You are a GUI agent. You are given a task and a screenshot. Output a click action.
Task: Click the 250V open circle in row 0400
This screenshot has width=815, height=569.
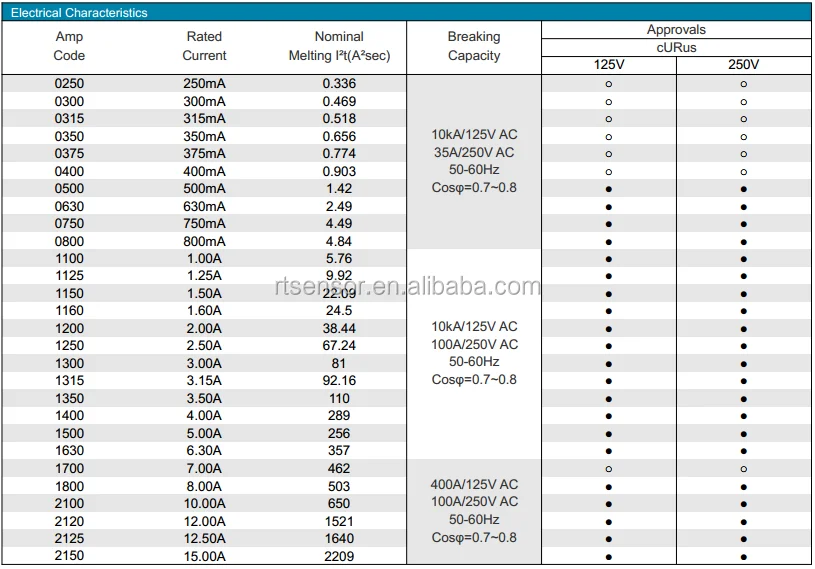pos(743,172)
